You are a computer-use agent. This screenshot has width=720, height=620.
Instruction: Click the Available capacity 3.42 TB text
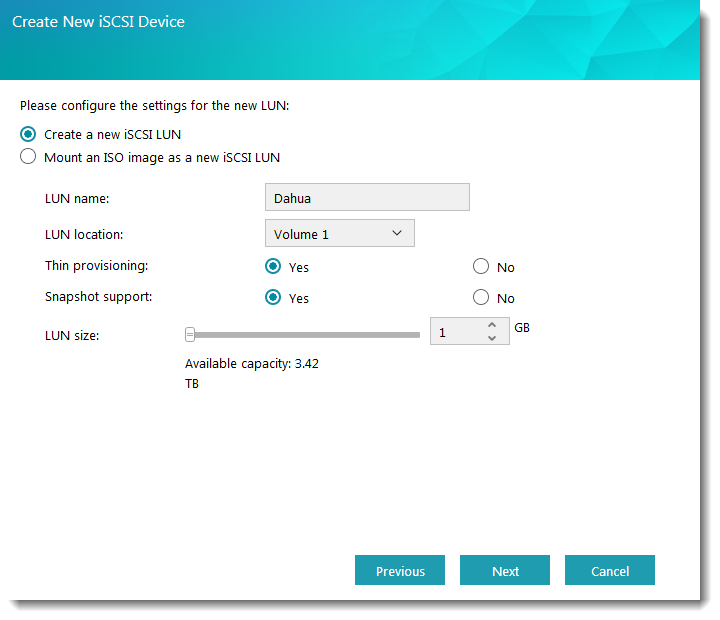point(251,364)
